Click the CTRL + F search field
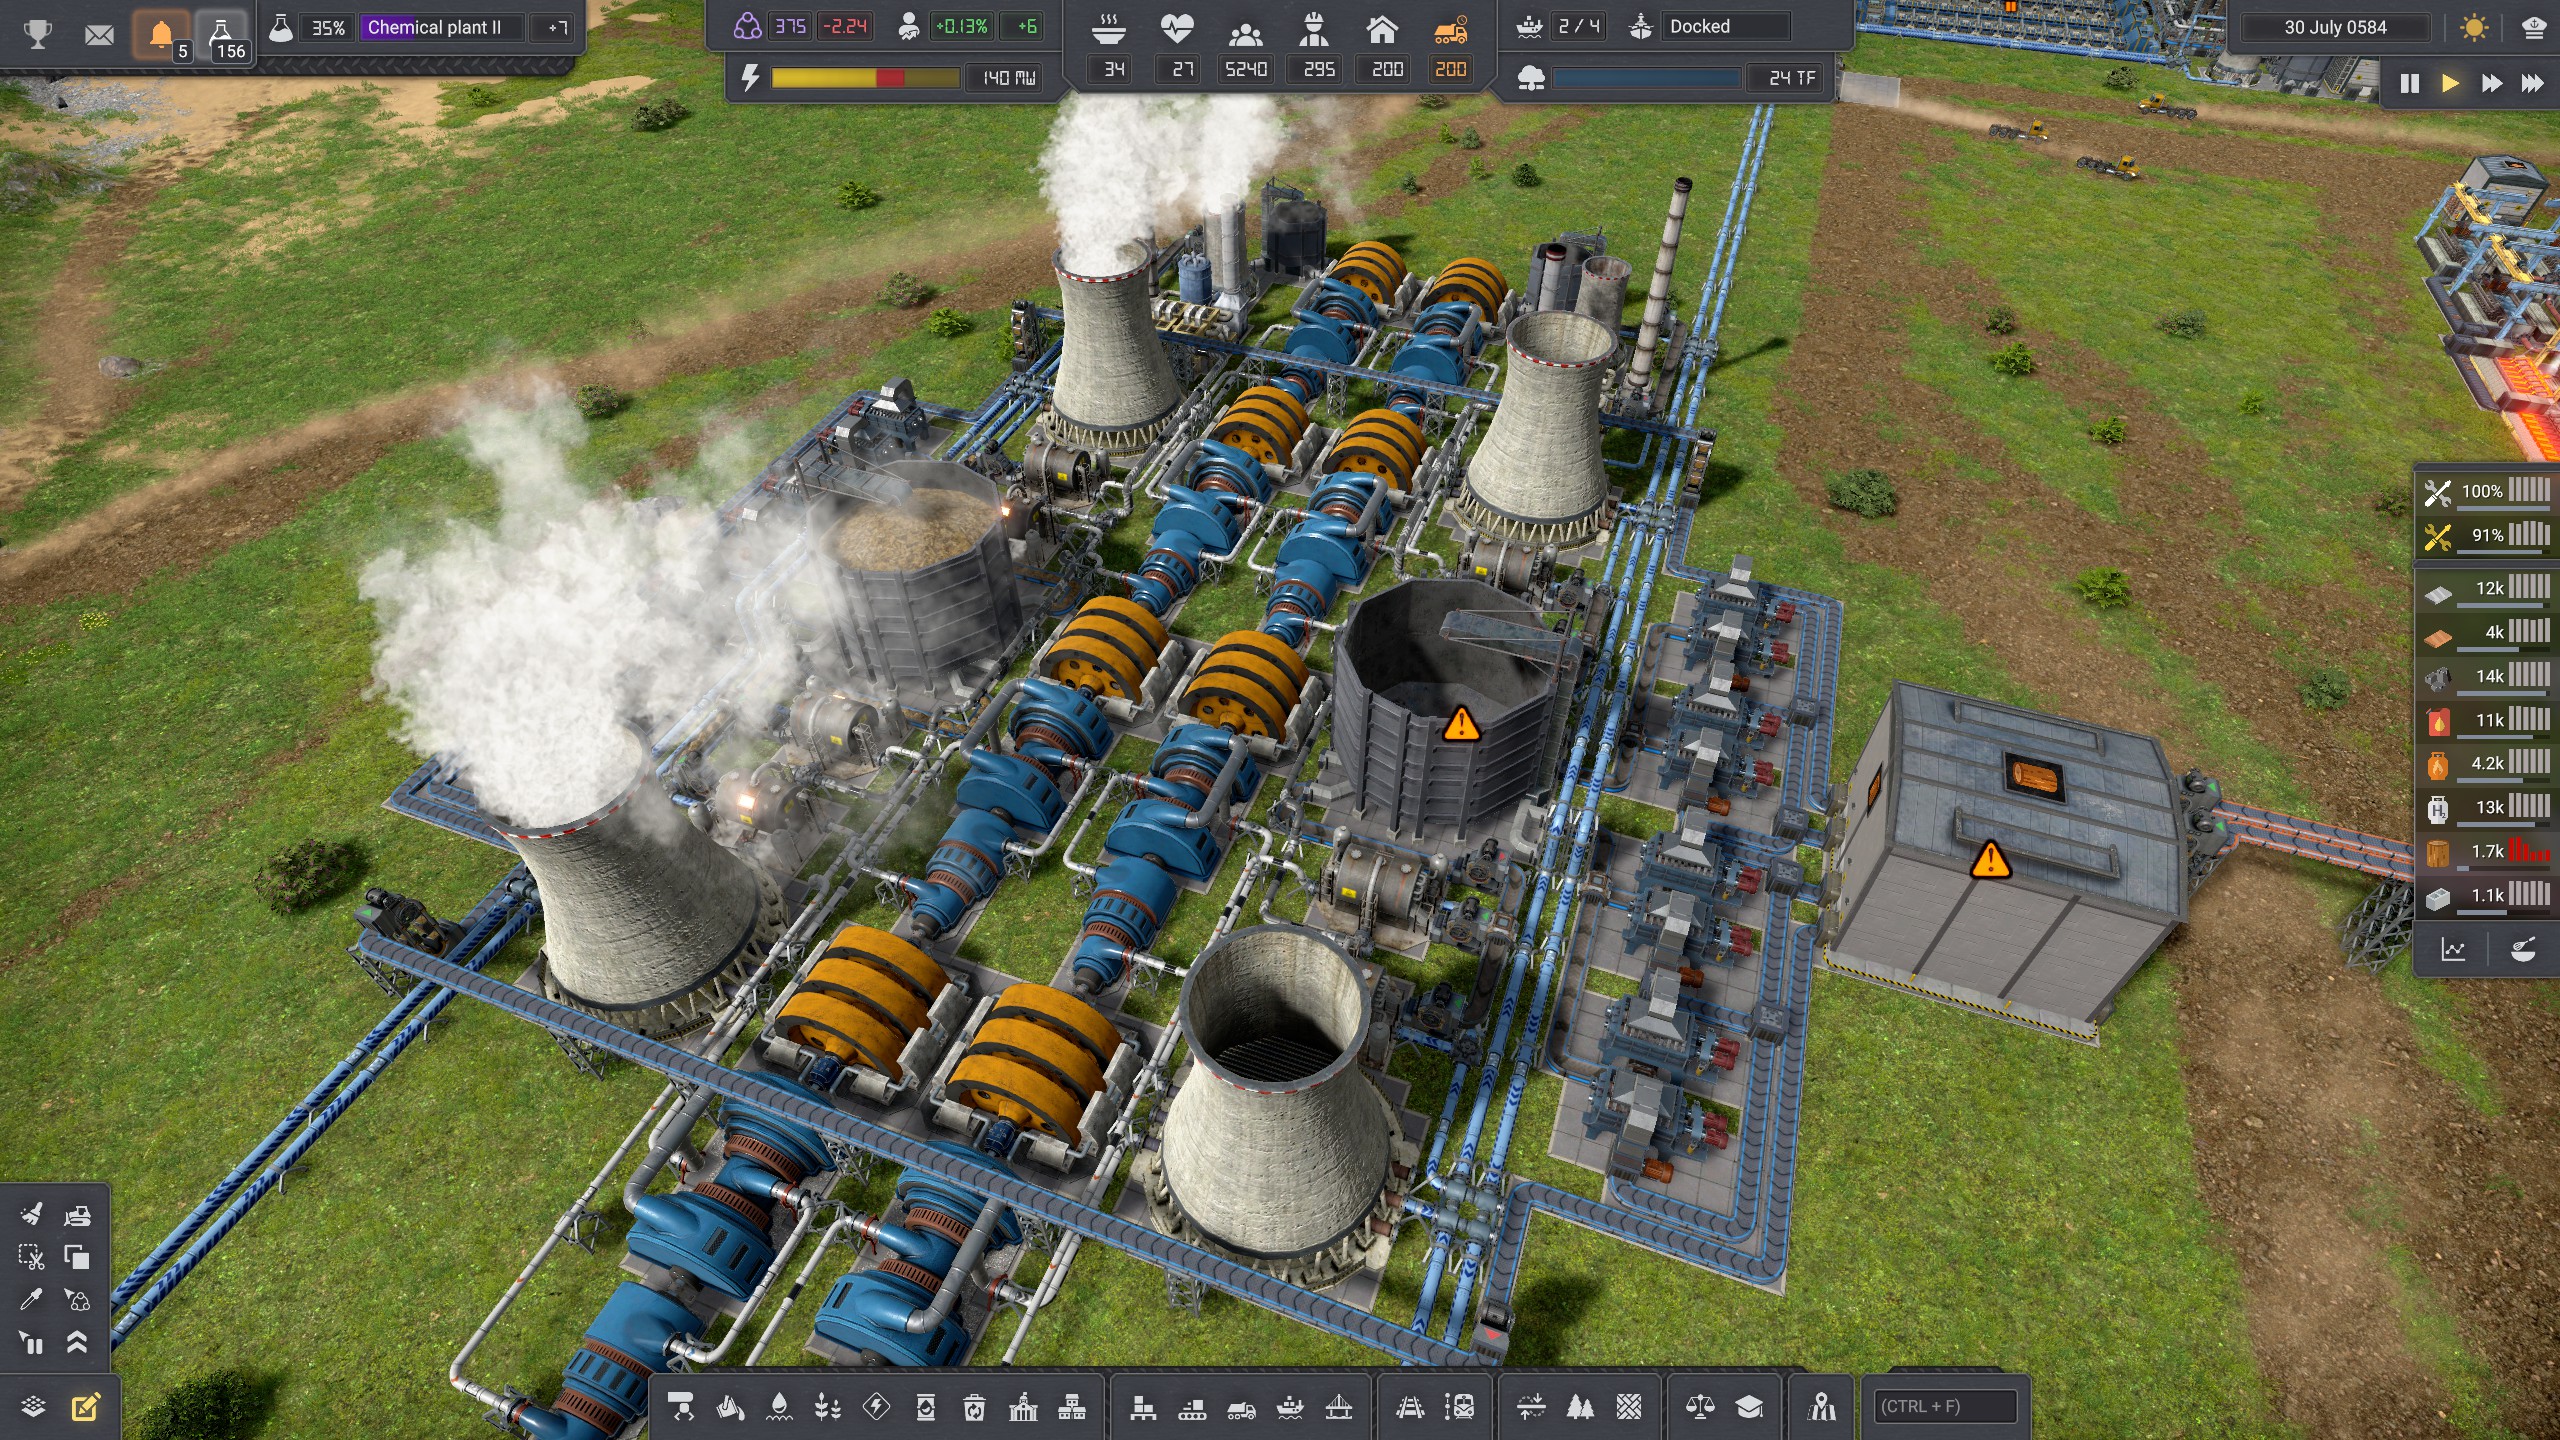 [x=1945, y=1406]
